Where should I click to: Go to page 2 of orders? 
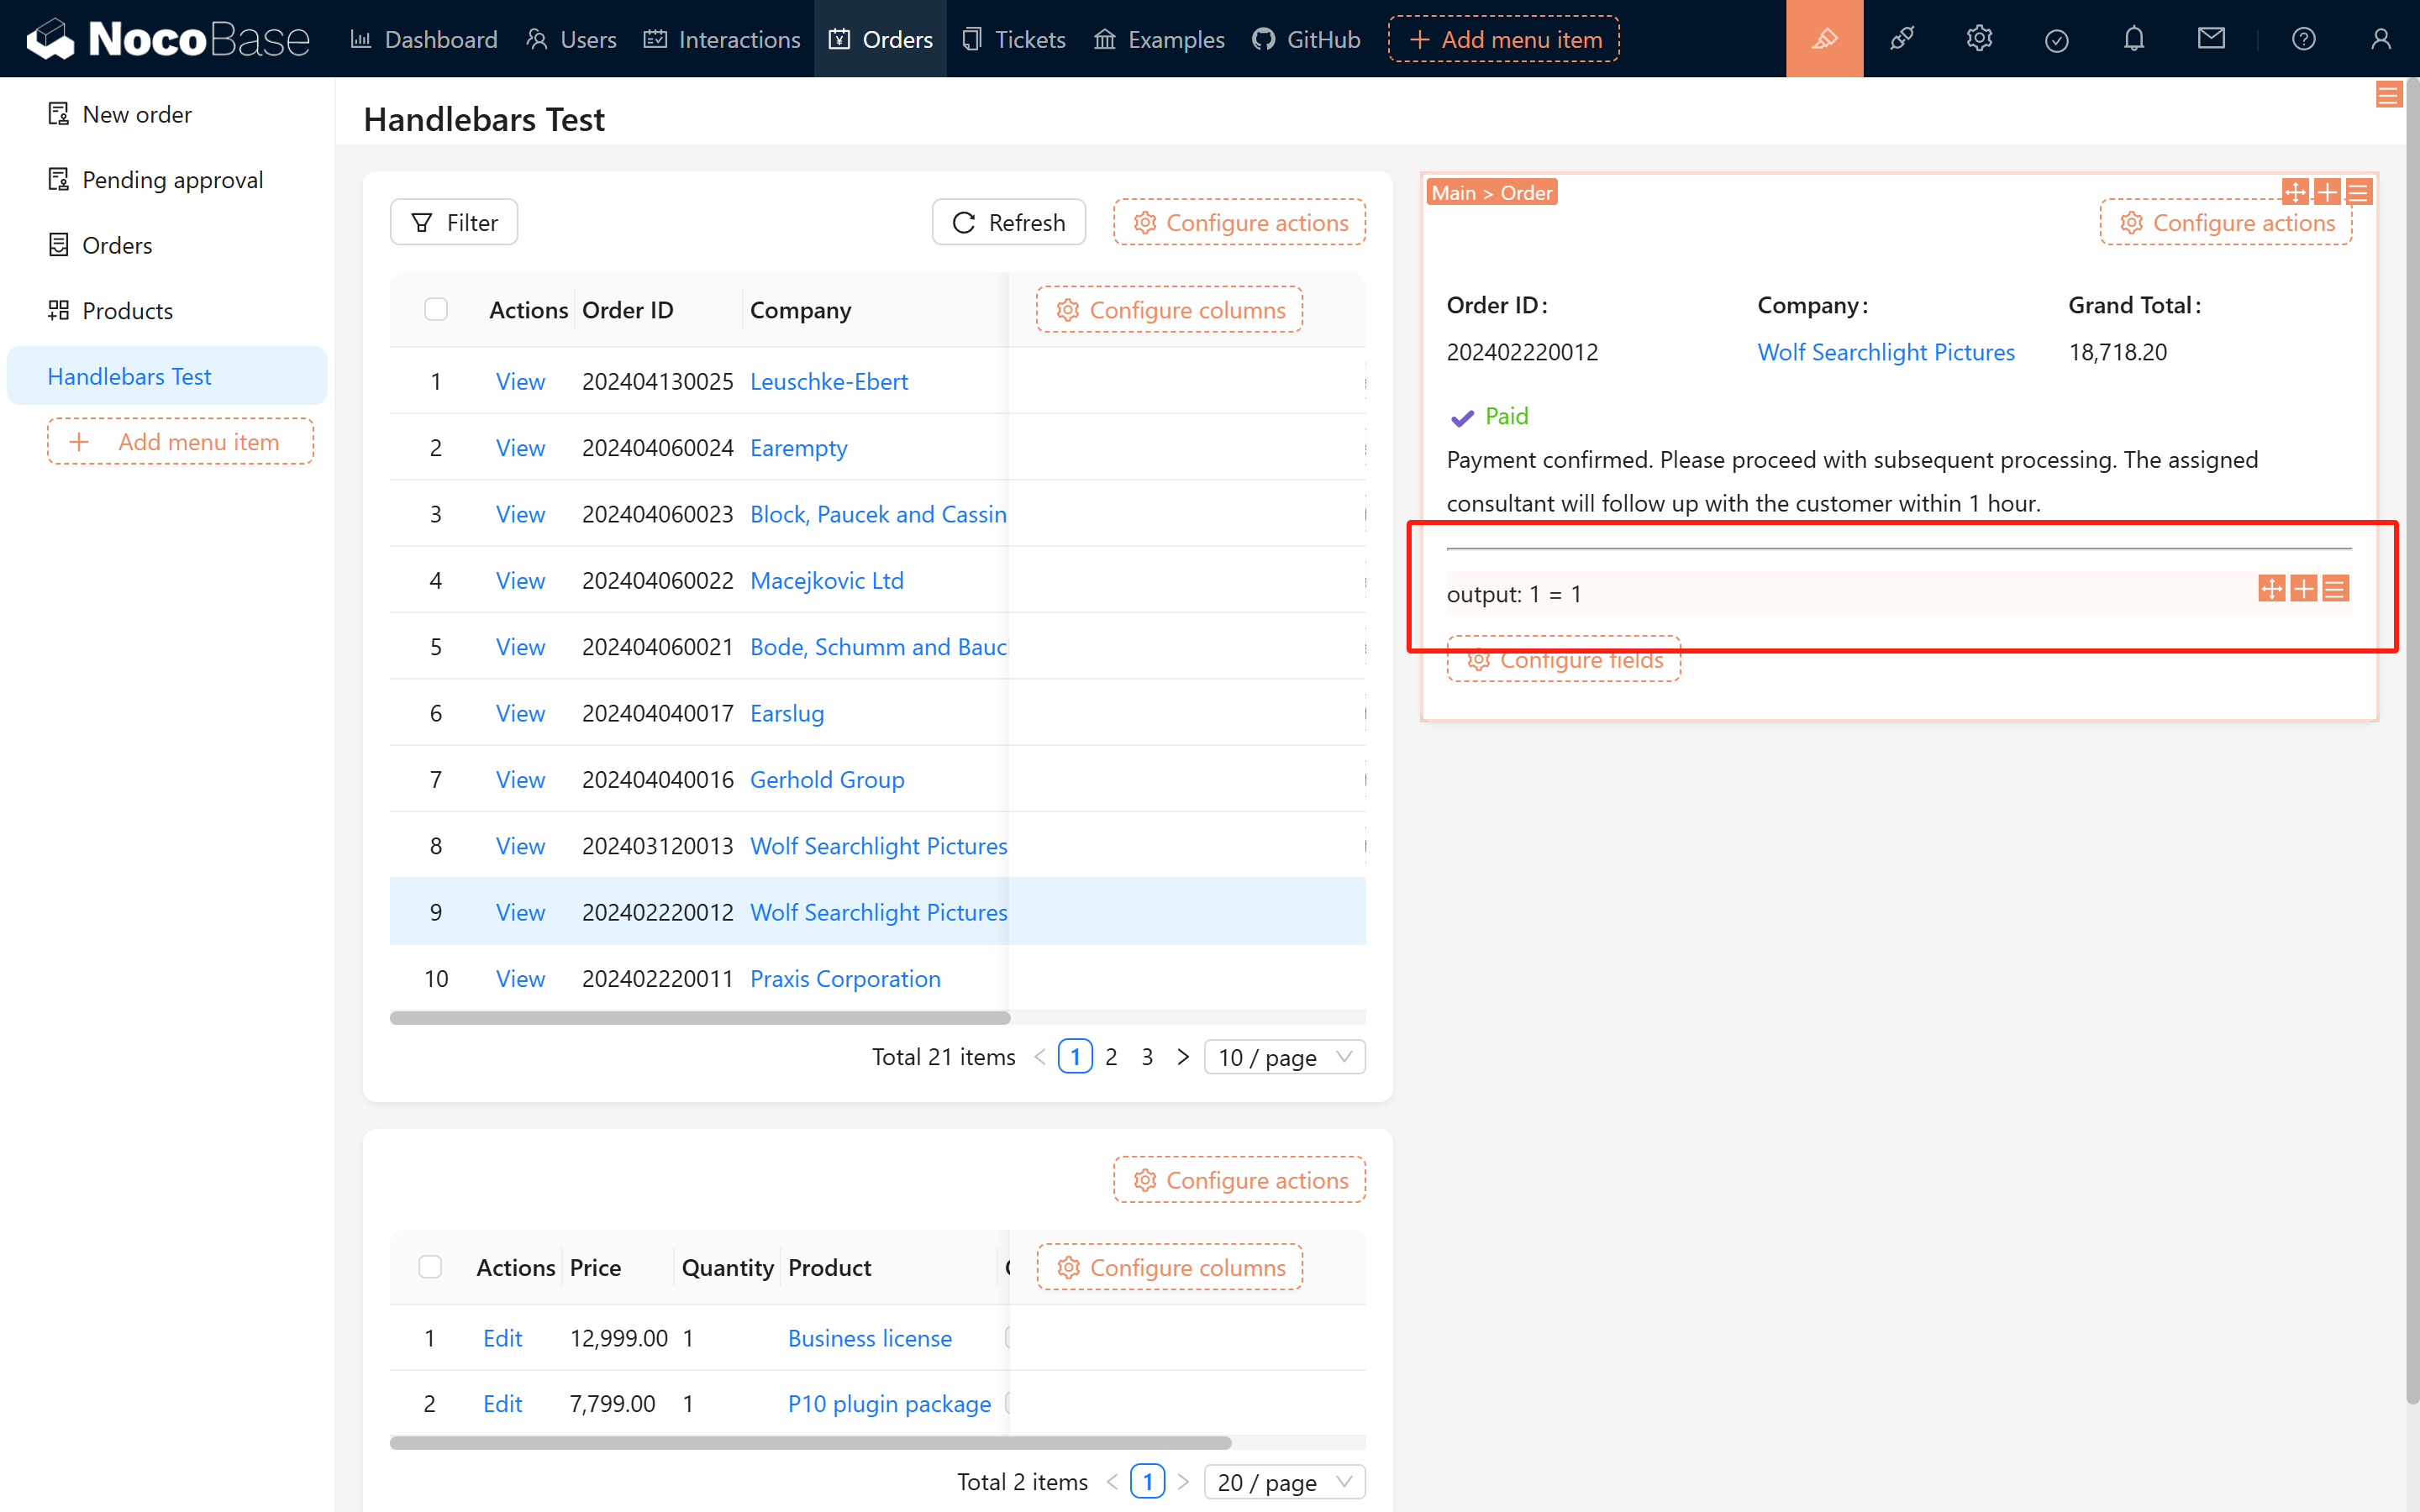click(x=1111, y=1057)
